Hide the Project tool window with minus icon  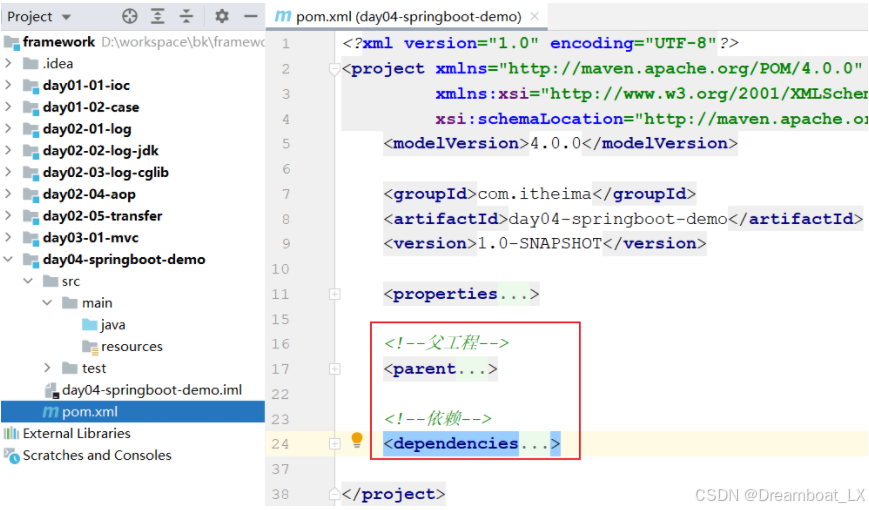[251, 17]
